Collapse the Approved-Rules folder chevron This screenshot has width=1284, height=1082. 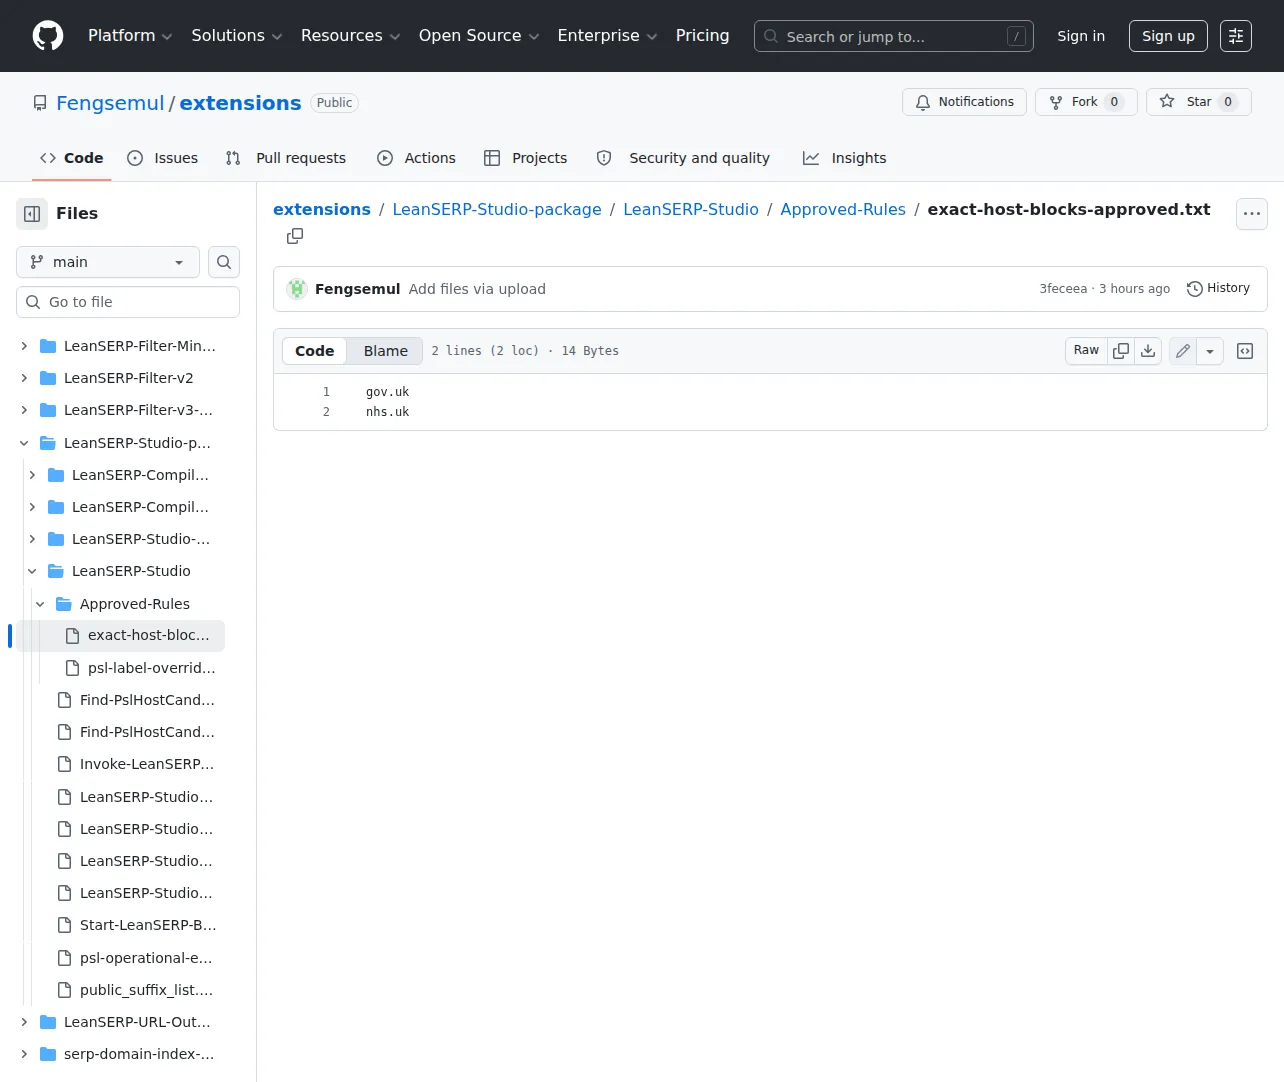pyautogui.click(x=40, y=604)
